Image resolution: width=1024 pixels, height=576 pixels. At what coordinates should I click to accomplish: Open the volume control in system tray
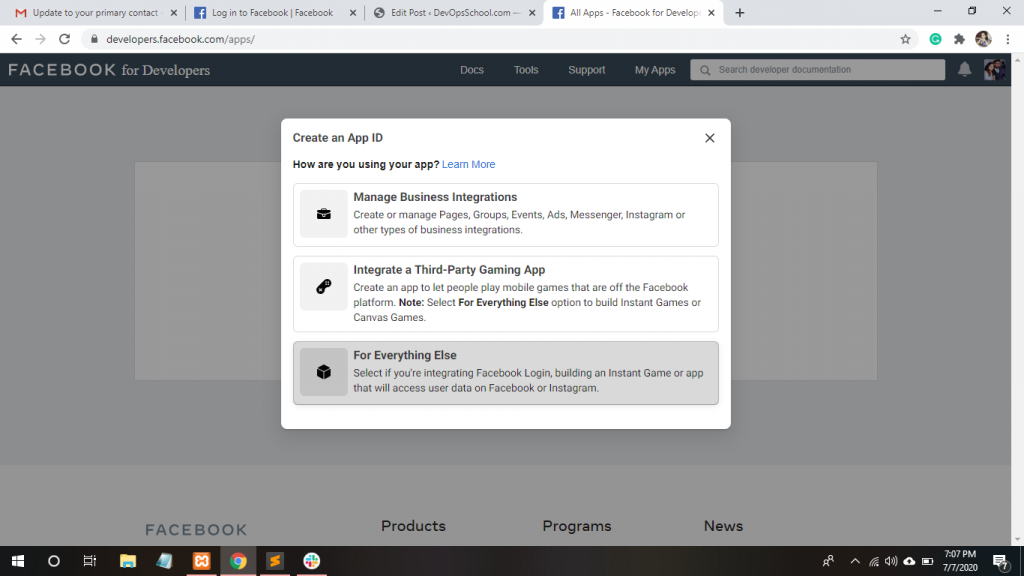click(891, 561)
